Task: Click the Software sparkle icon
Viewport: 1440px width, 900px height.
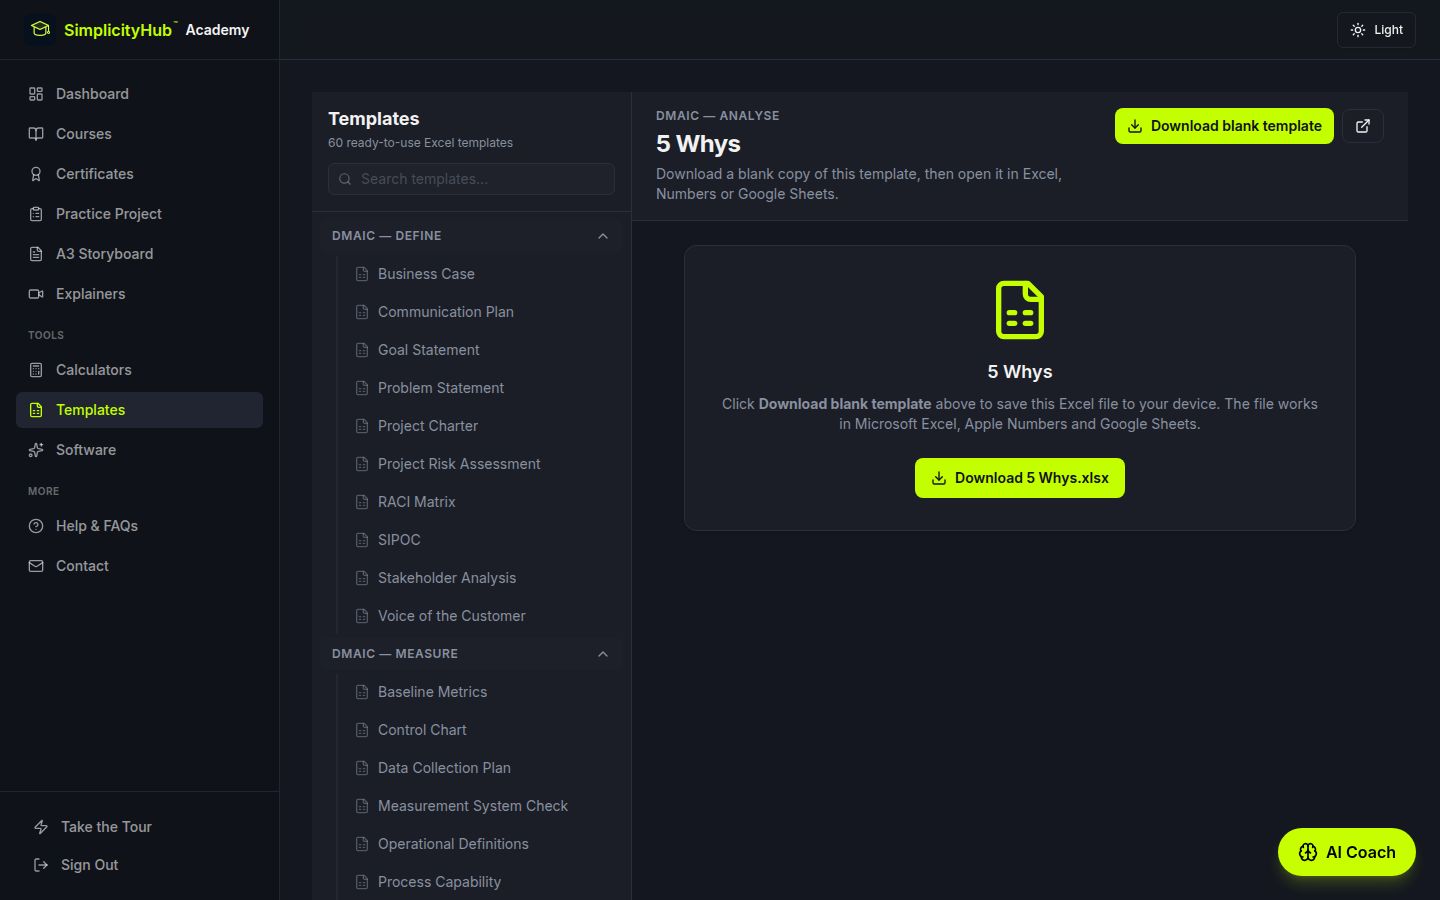Action: tap(36, 450)
